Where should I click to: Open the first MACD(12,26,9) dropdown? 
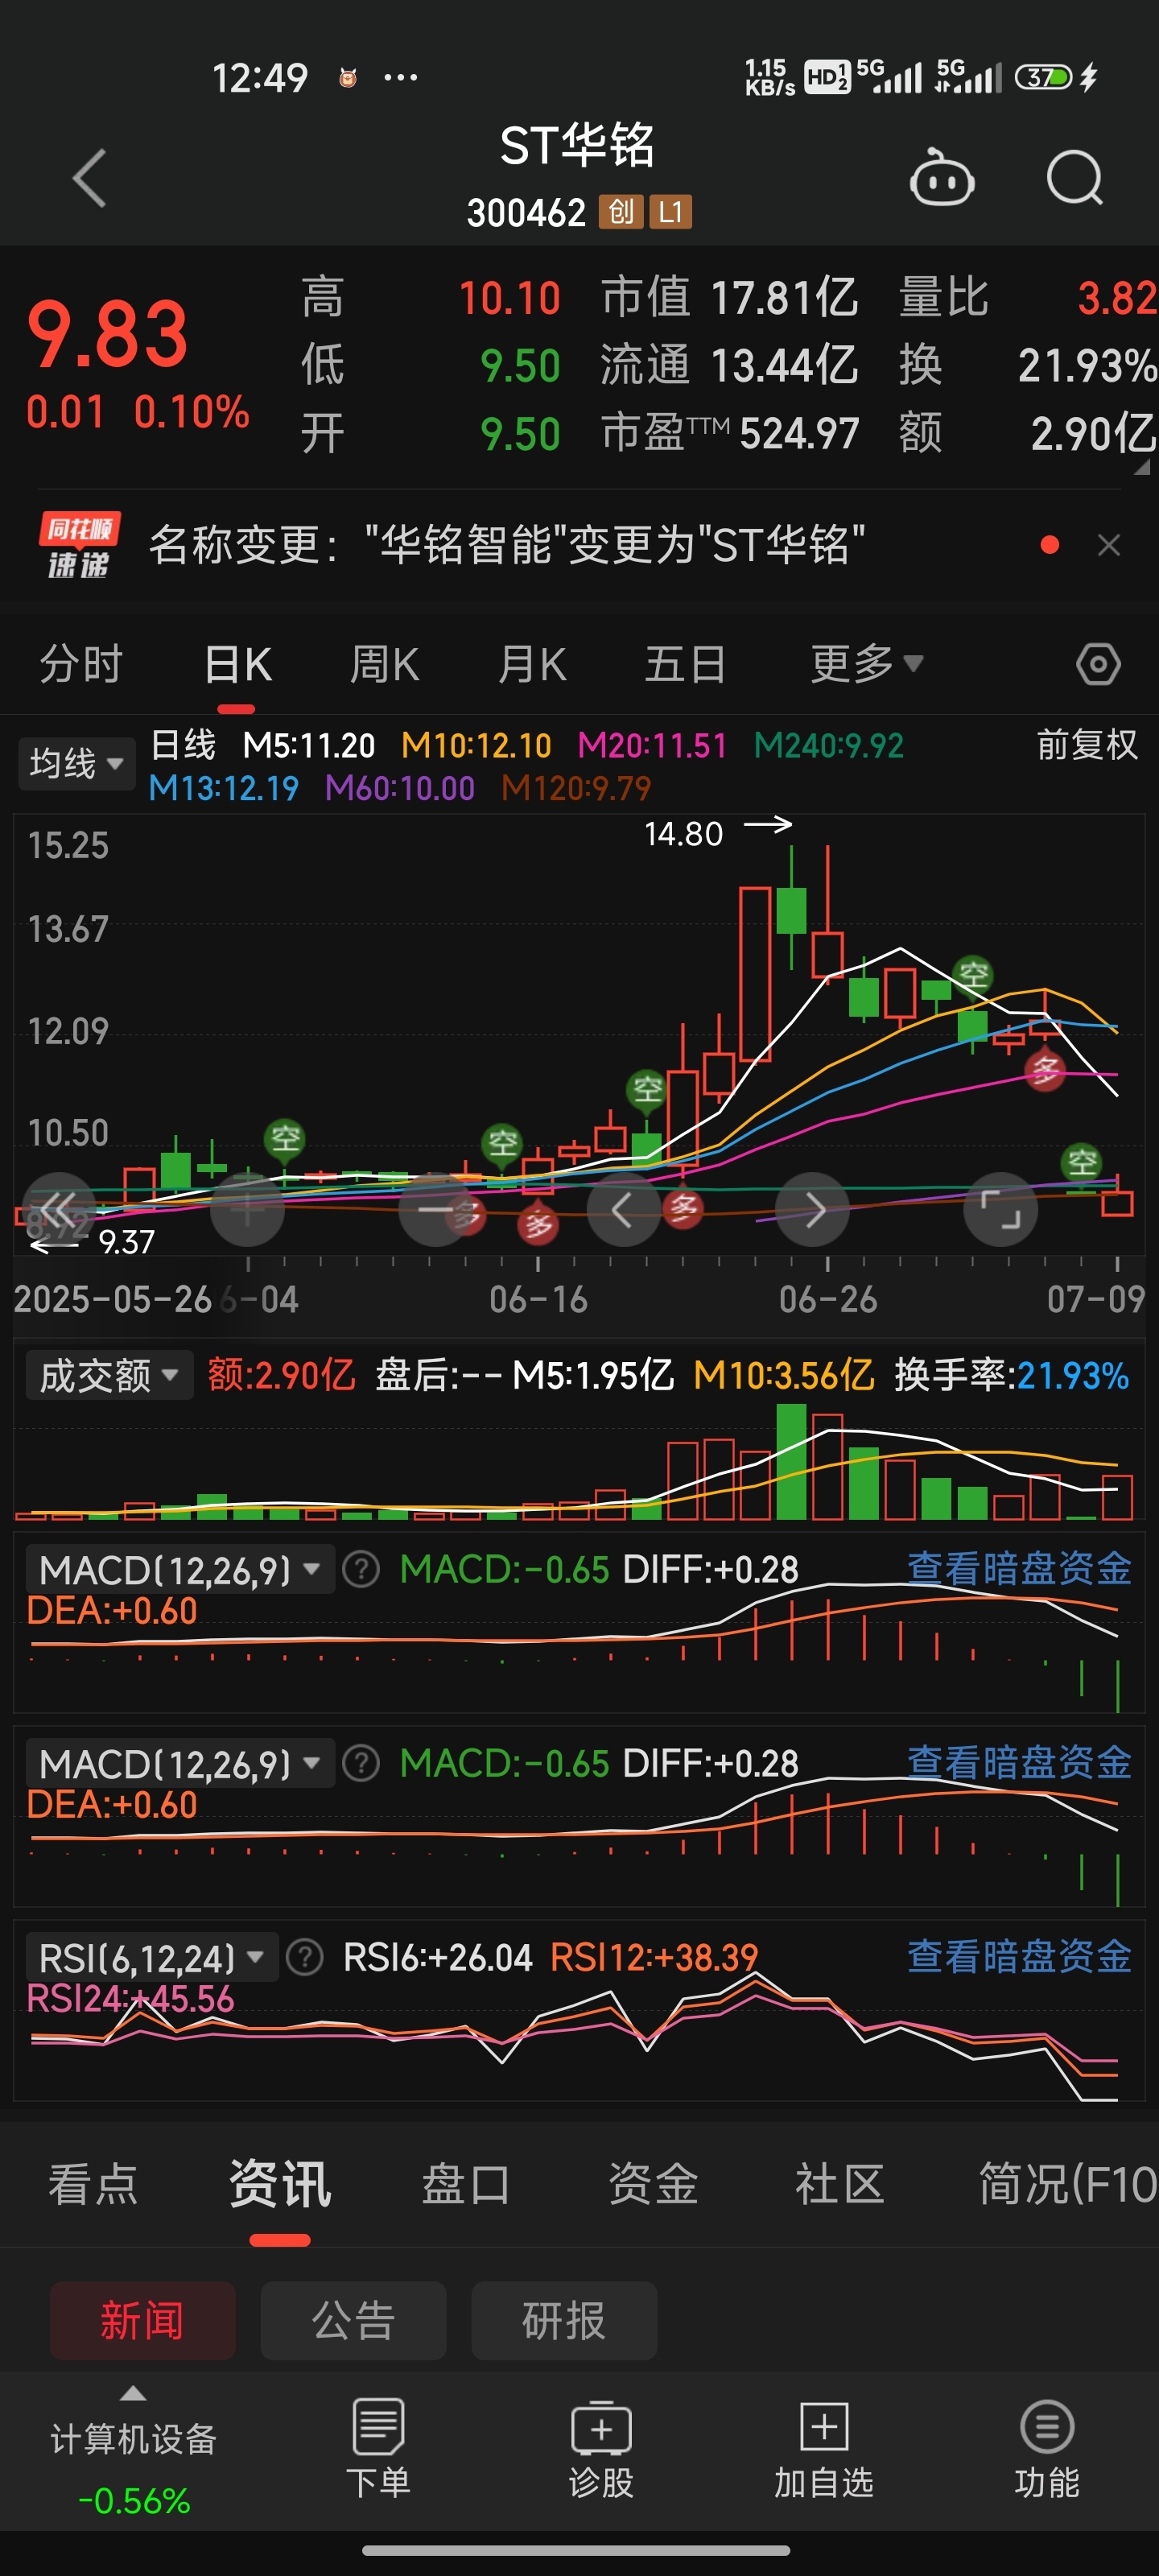pyautogui.click(x=180, y=1570)
